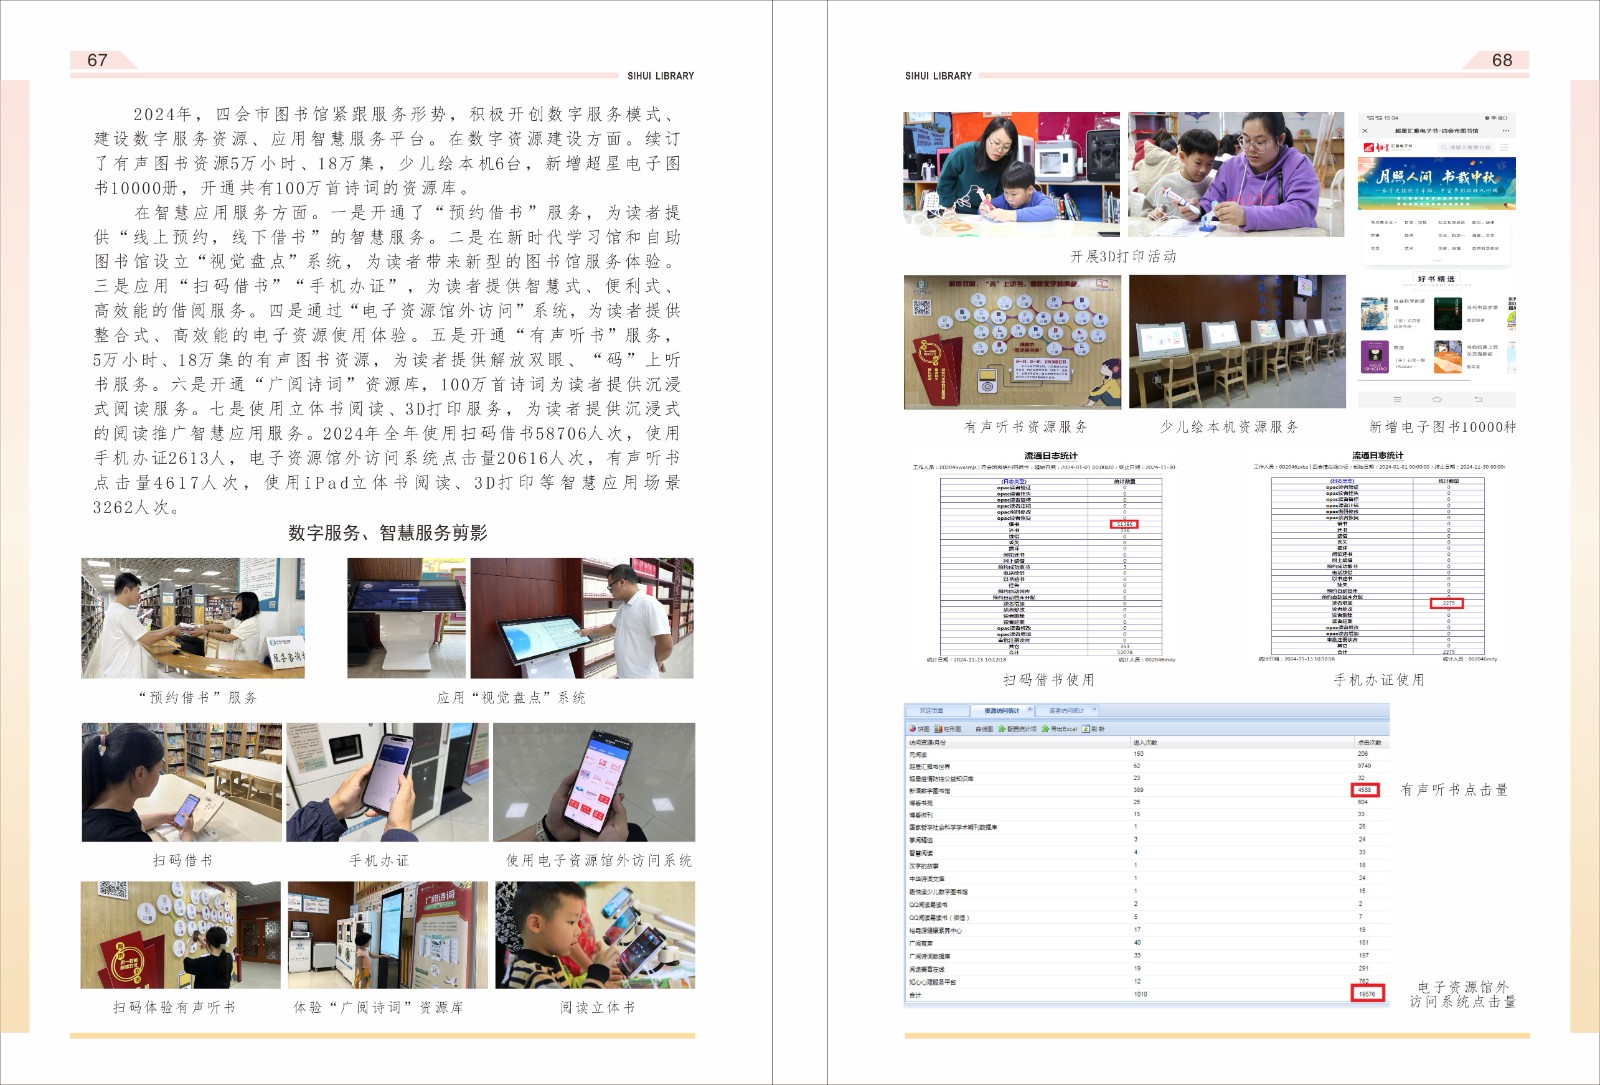Click the 刷新 refresh icon in statistics toolbar
The image size is (1600, 1085).
click(1087, 729)
